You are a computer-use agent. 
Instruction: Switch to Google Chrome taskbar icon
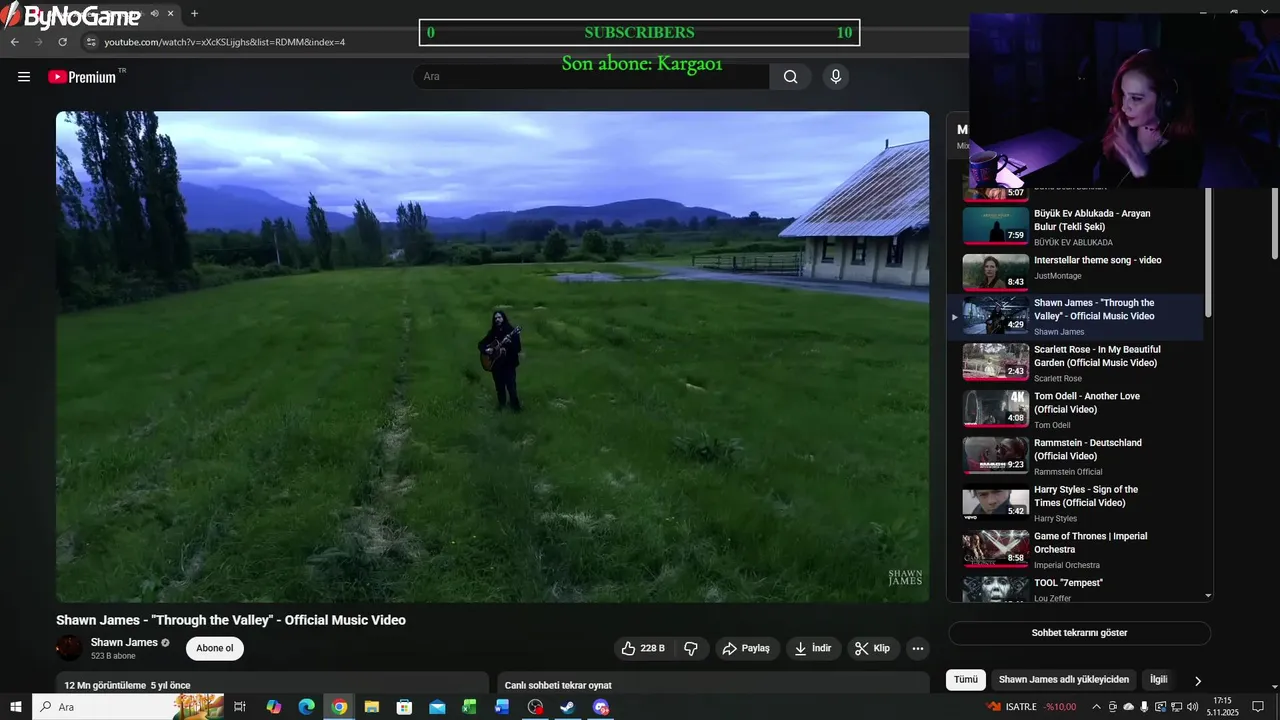pyautogui.click(x=339, y=707)
